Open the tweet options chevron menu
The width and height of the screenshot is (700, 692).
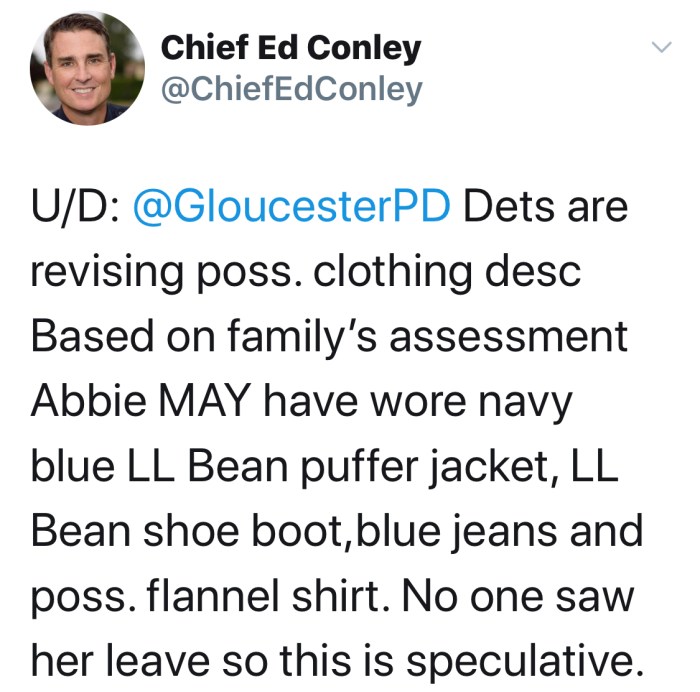tap(660, 47)
